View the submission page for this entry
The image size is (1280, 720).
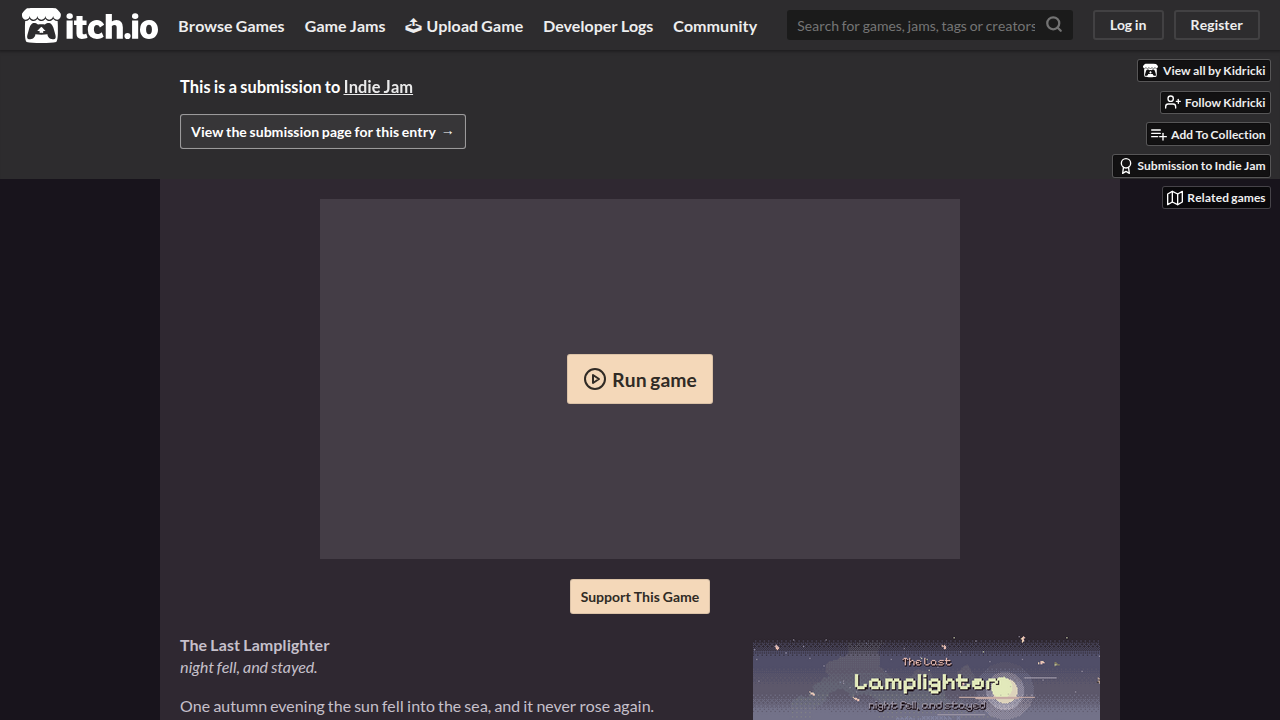[x=323, y=132]
